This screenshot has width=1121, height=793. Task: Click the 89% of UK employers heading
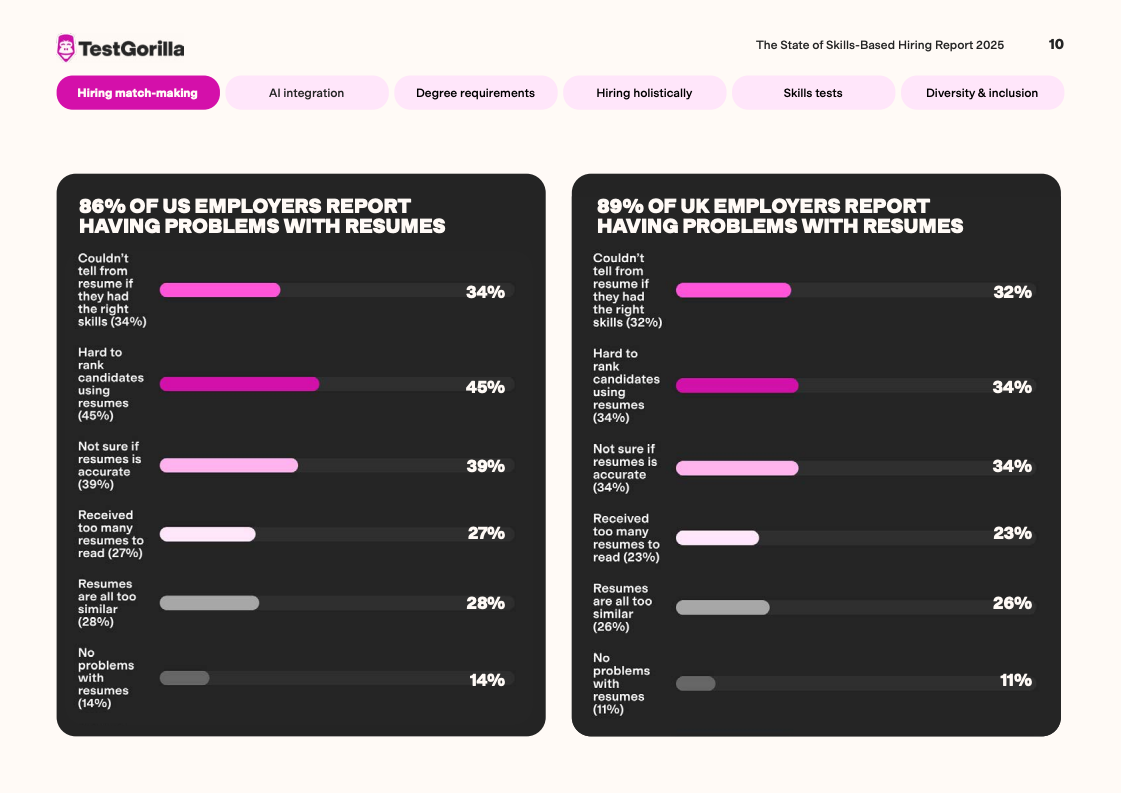coord(780,216)
